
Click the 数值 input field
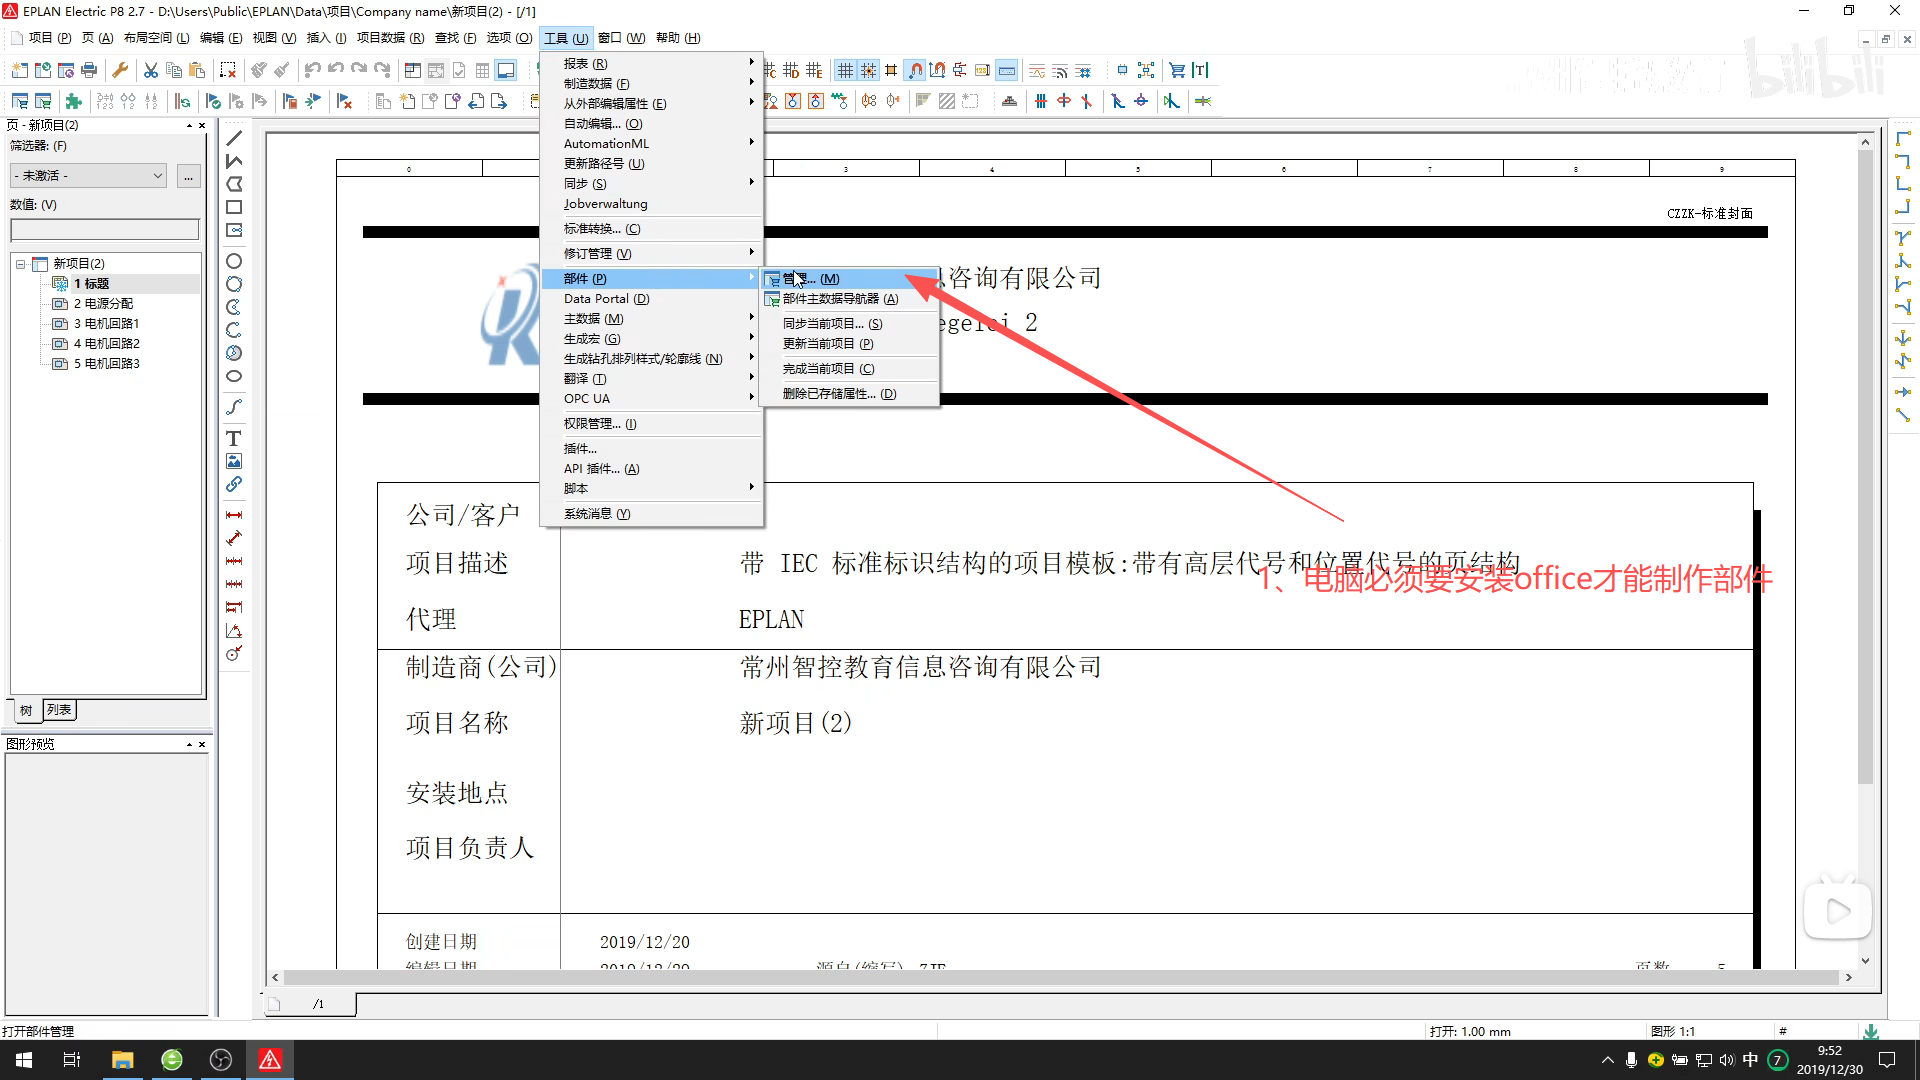point(104,230)
